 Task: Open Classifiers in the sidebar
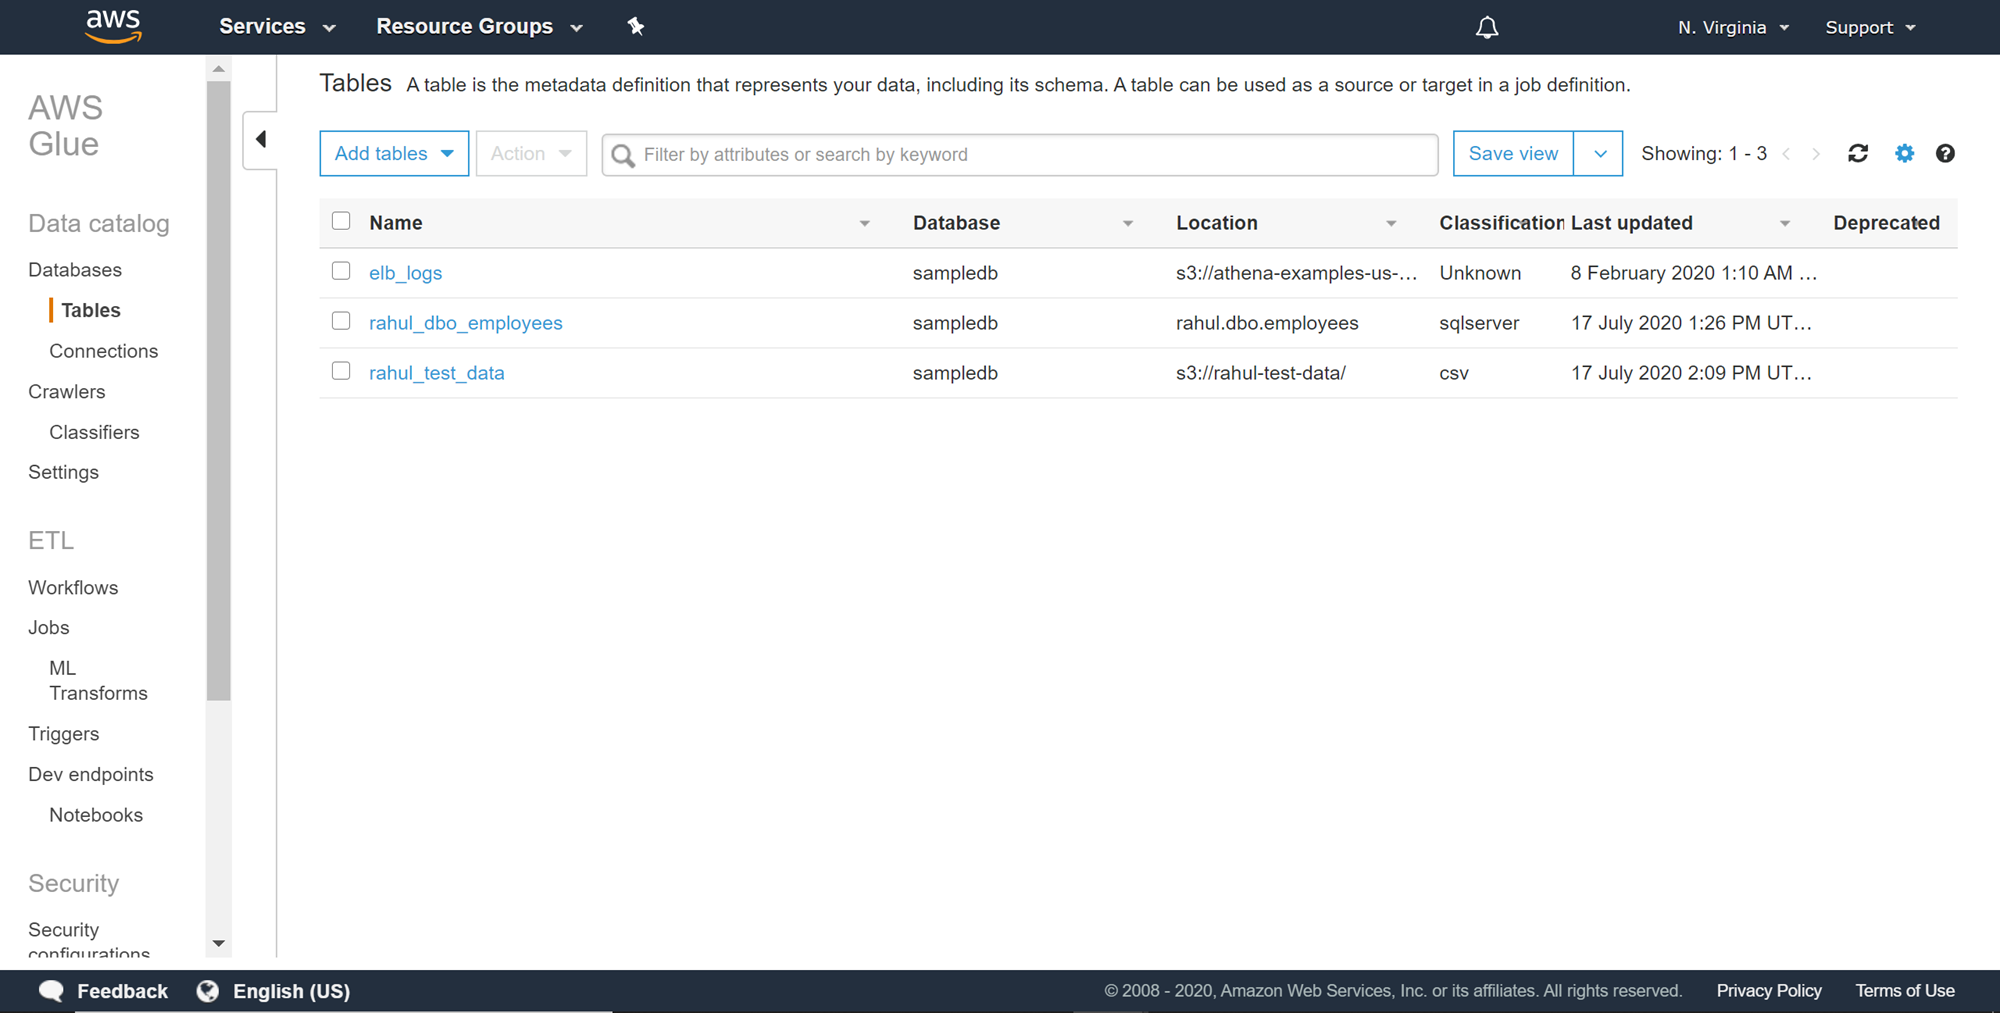pyautogui.click(x=94, y=432)
